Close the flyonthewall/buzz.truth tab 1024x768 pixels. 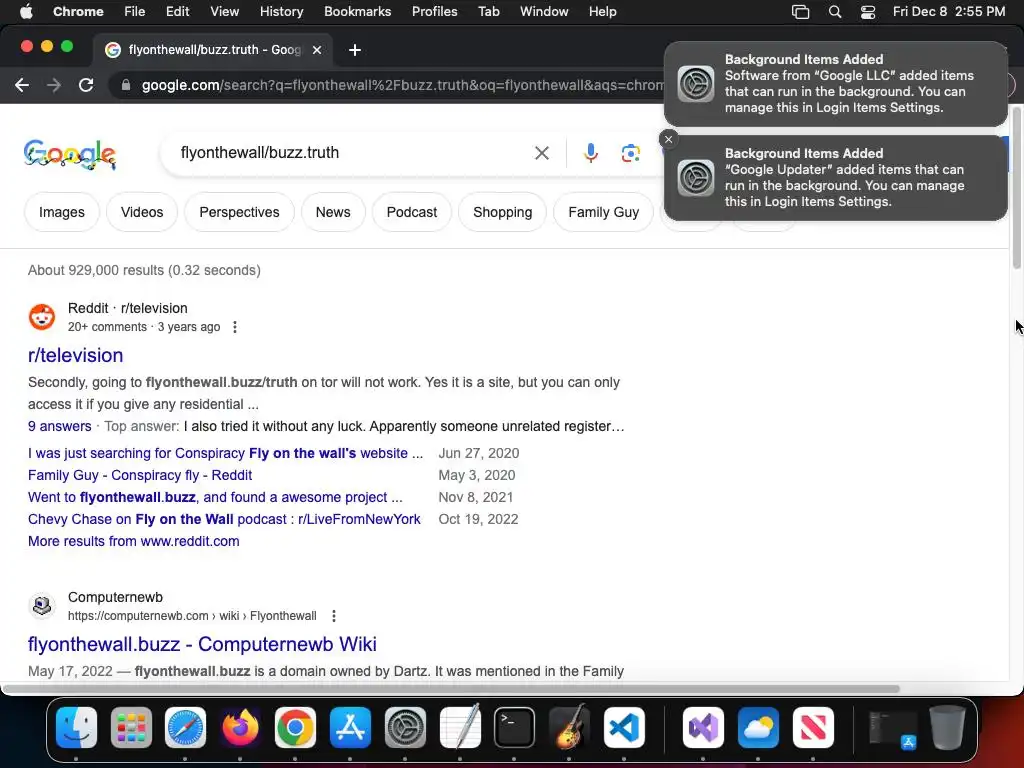pyautogui.click(x=317, y=50)
